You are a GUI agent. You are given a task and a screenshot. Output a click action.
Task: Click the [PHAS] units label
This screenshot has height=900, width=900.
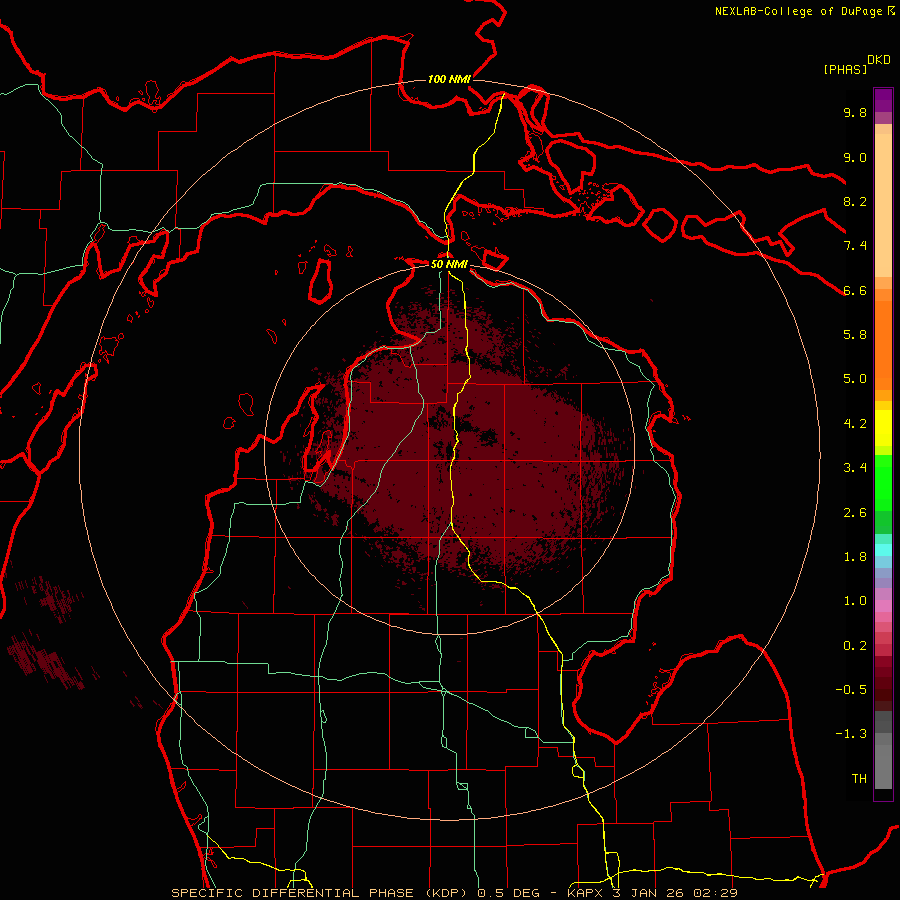coord(845,69)
